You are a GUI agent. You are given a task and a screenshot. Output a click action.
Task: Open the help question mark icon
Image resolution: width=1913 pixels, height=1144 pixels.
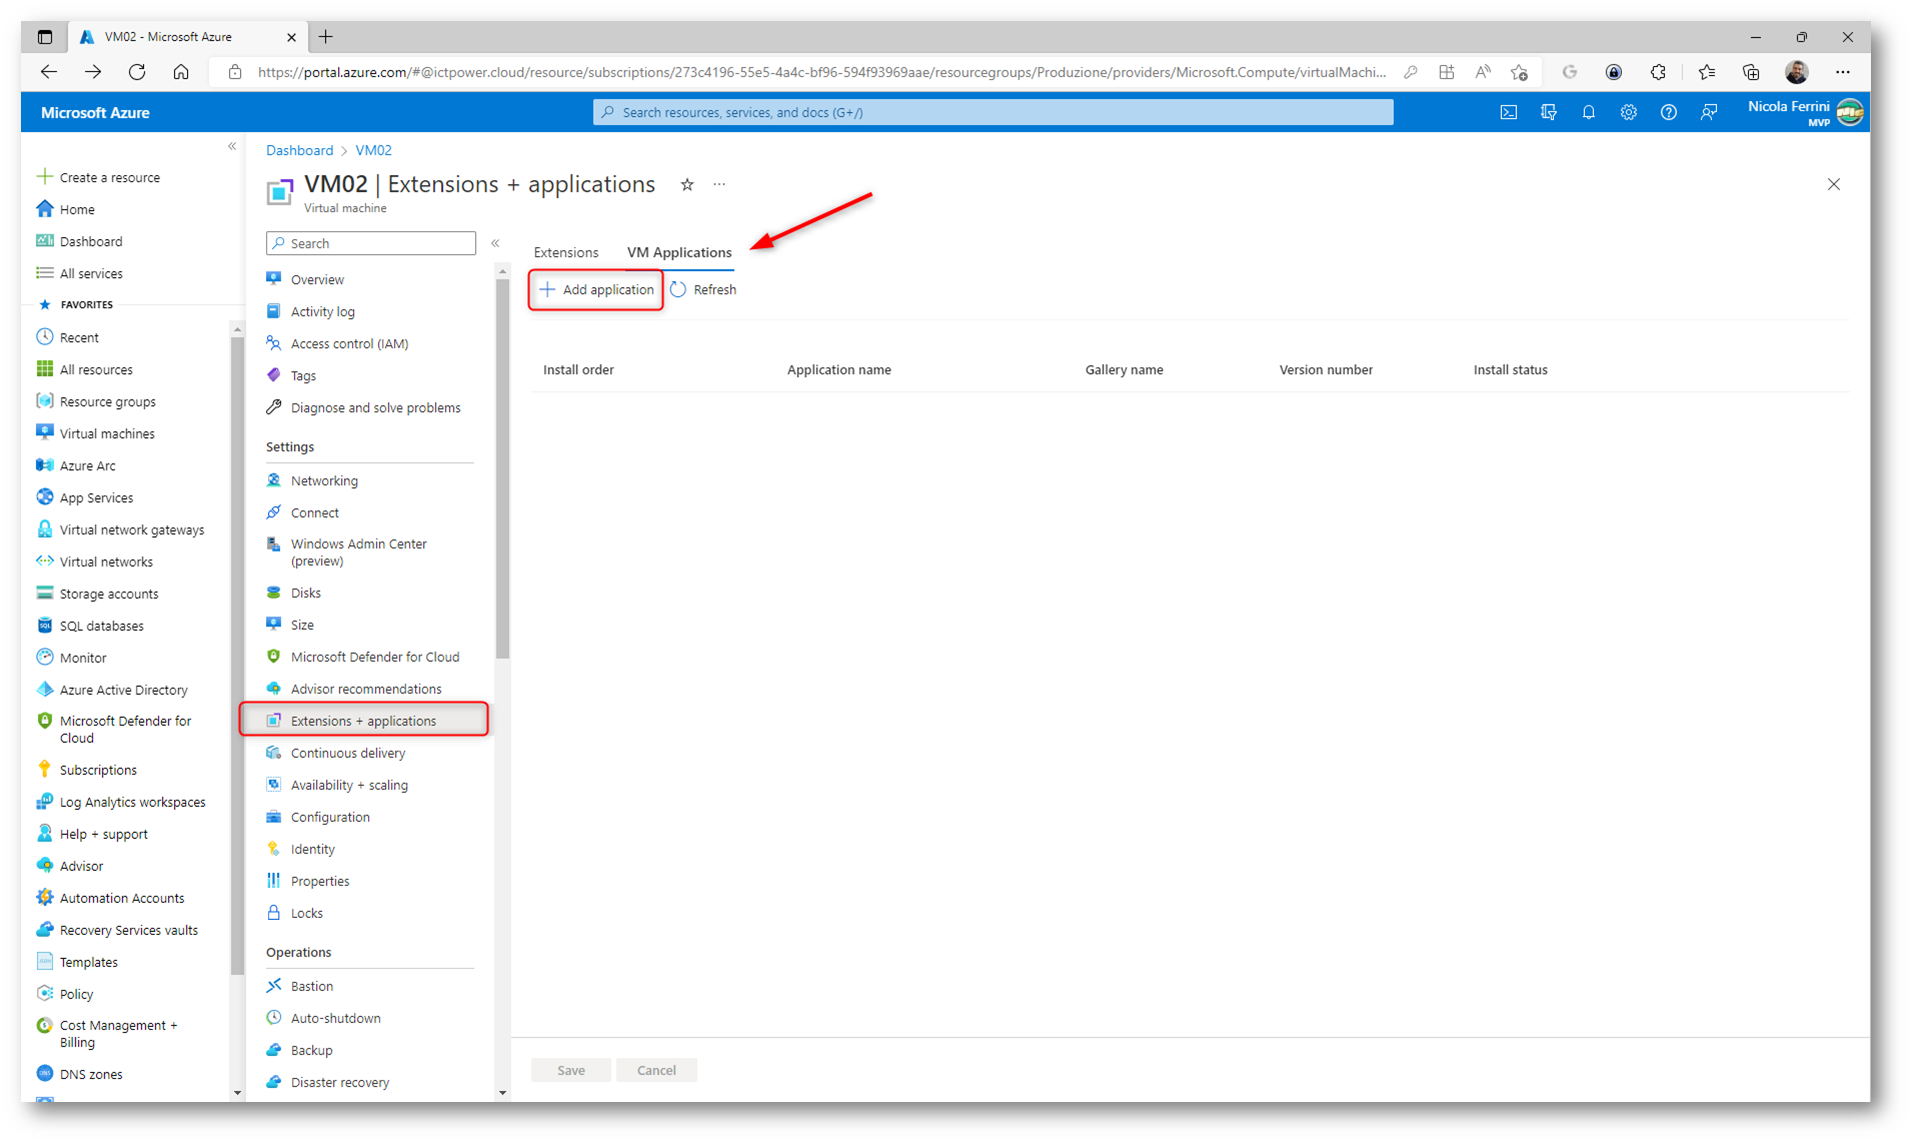coord(1668,112)
